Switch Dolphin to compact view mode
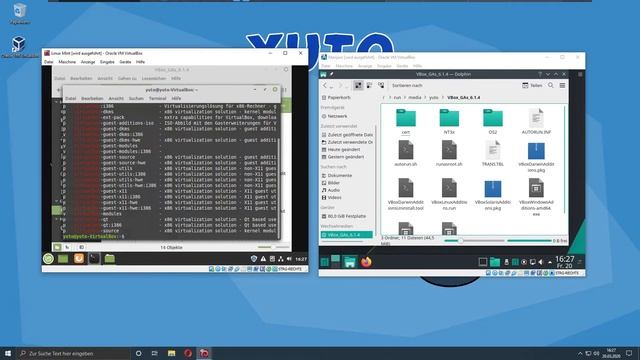Screen dimensions: 640x360 pyautogui.click(x=369, y=85)
